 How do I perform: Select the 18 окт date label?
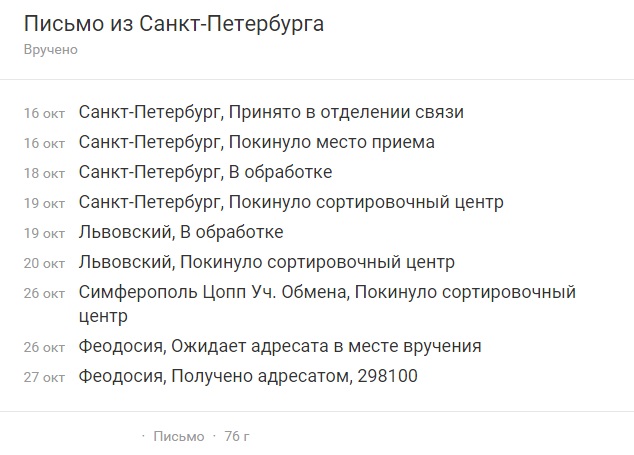(x=44, y=174)
